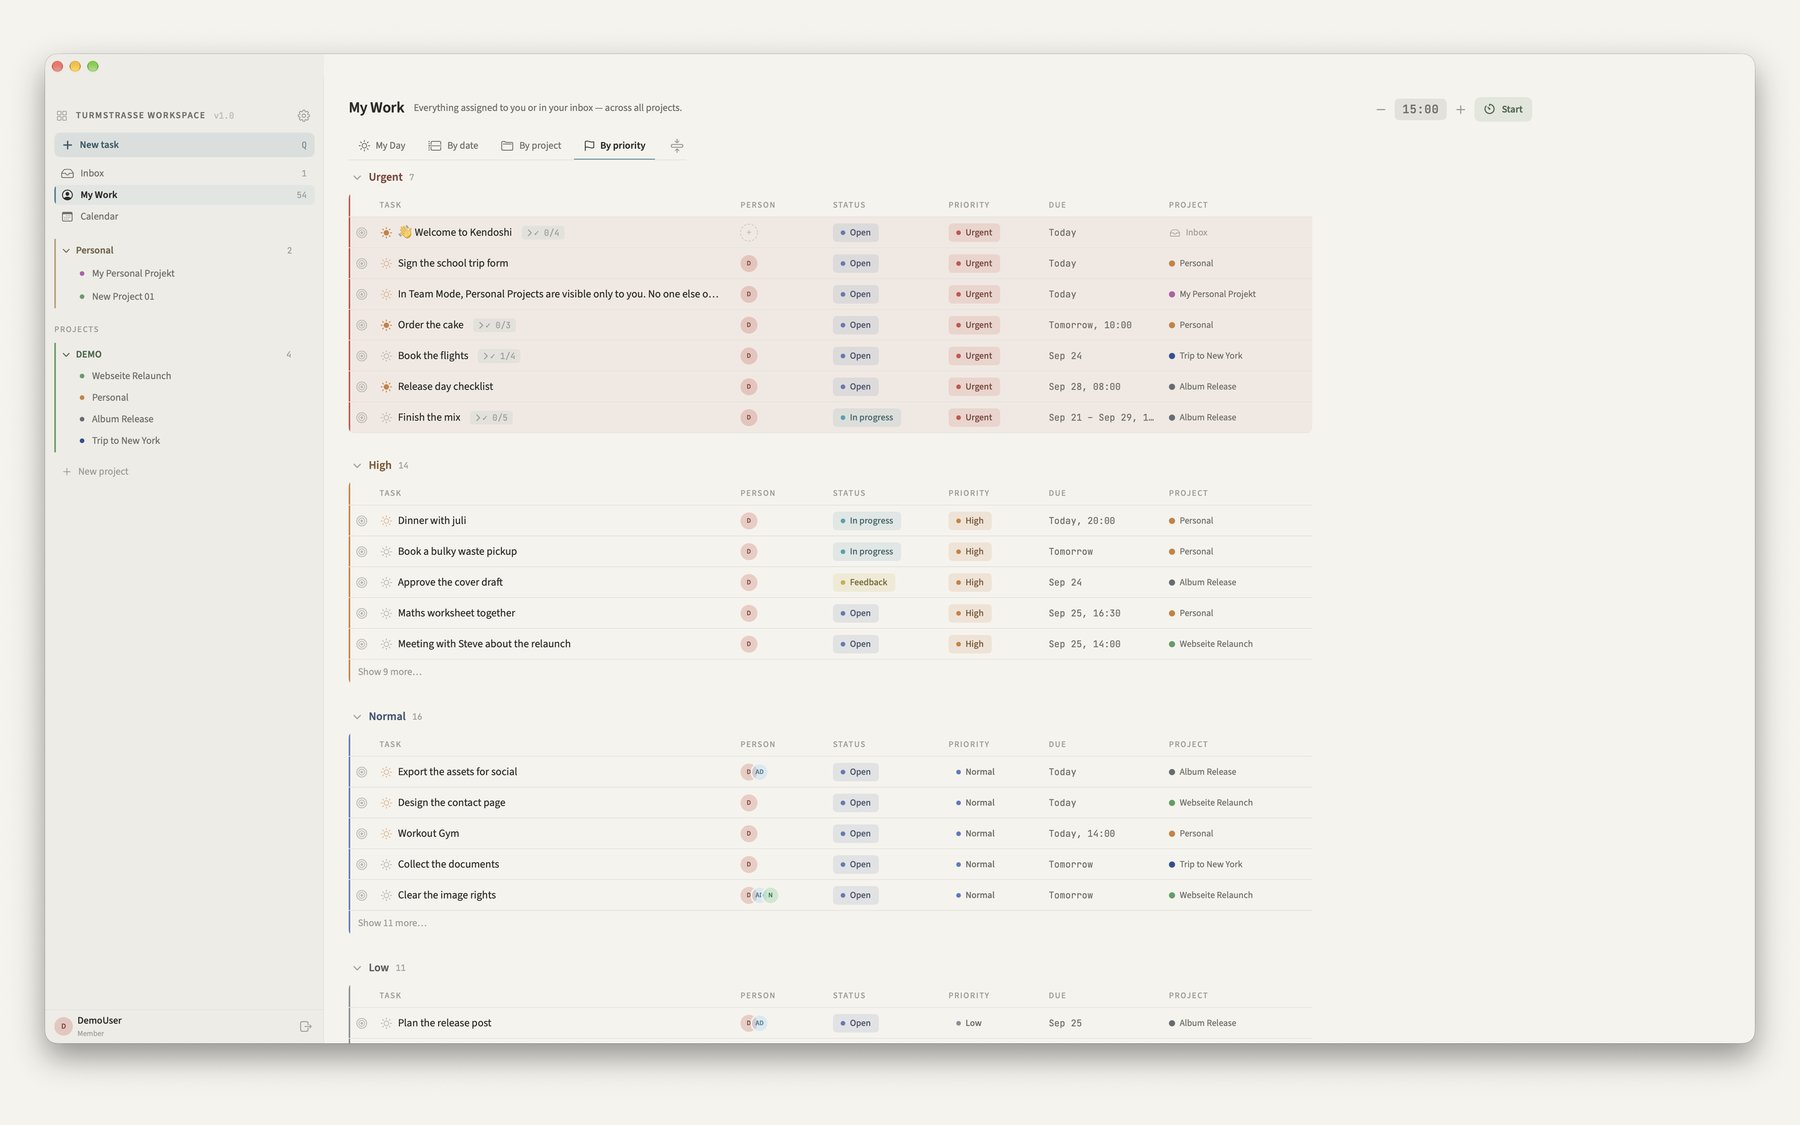Complete the Book the flights task circle
The image size is (1800, 1125).
point(362,356)
